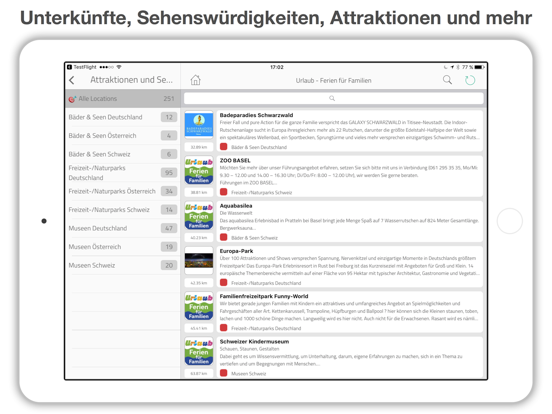The image size is (552, 414).
Task: Open the Aquabasilea title
Action: (236, 206)
